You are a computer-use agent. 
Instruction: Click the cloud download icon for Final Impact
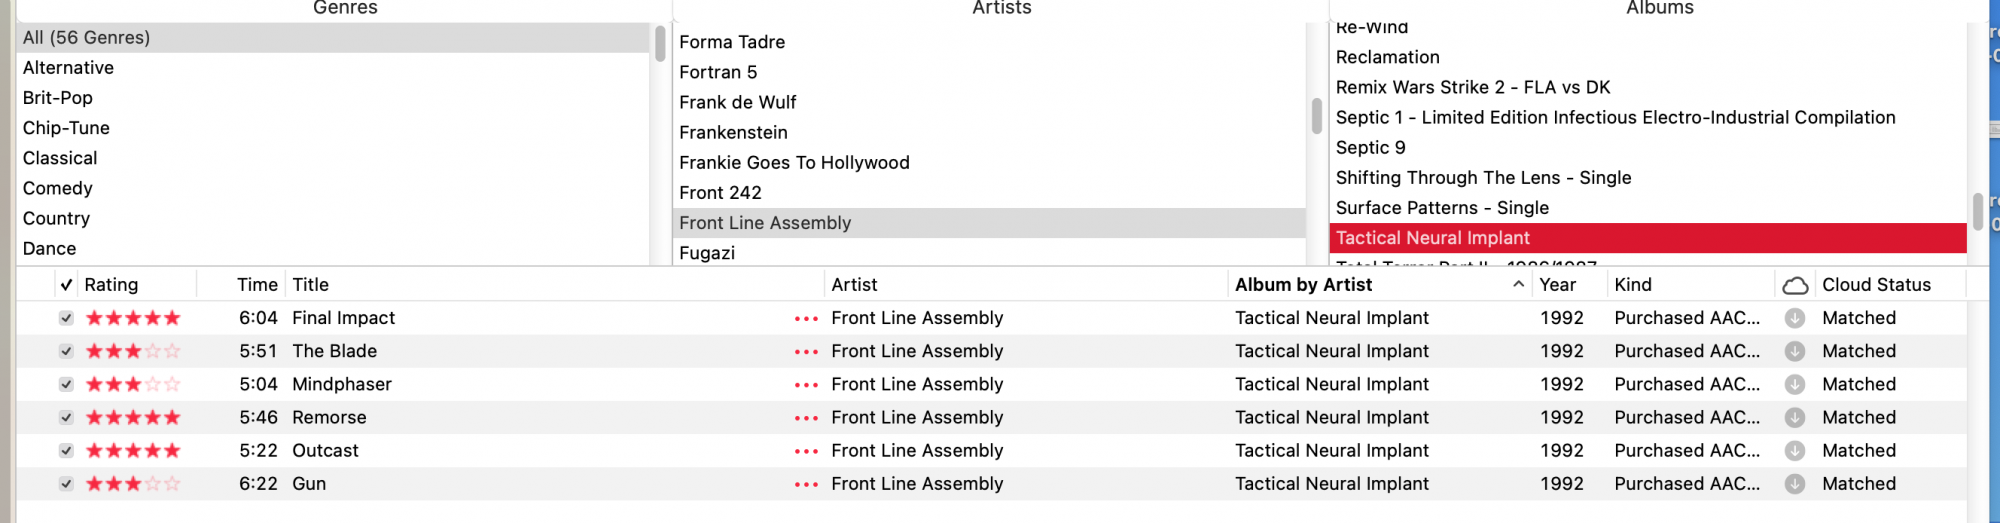click(1795, 318)
